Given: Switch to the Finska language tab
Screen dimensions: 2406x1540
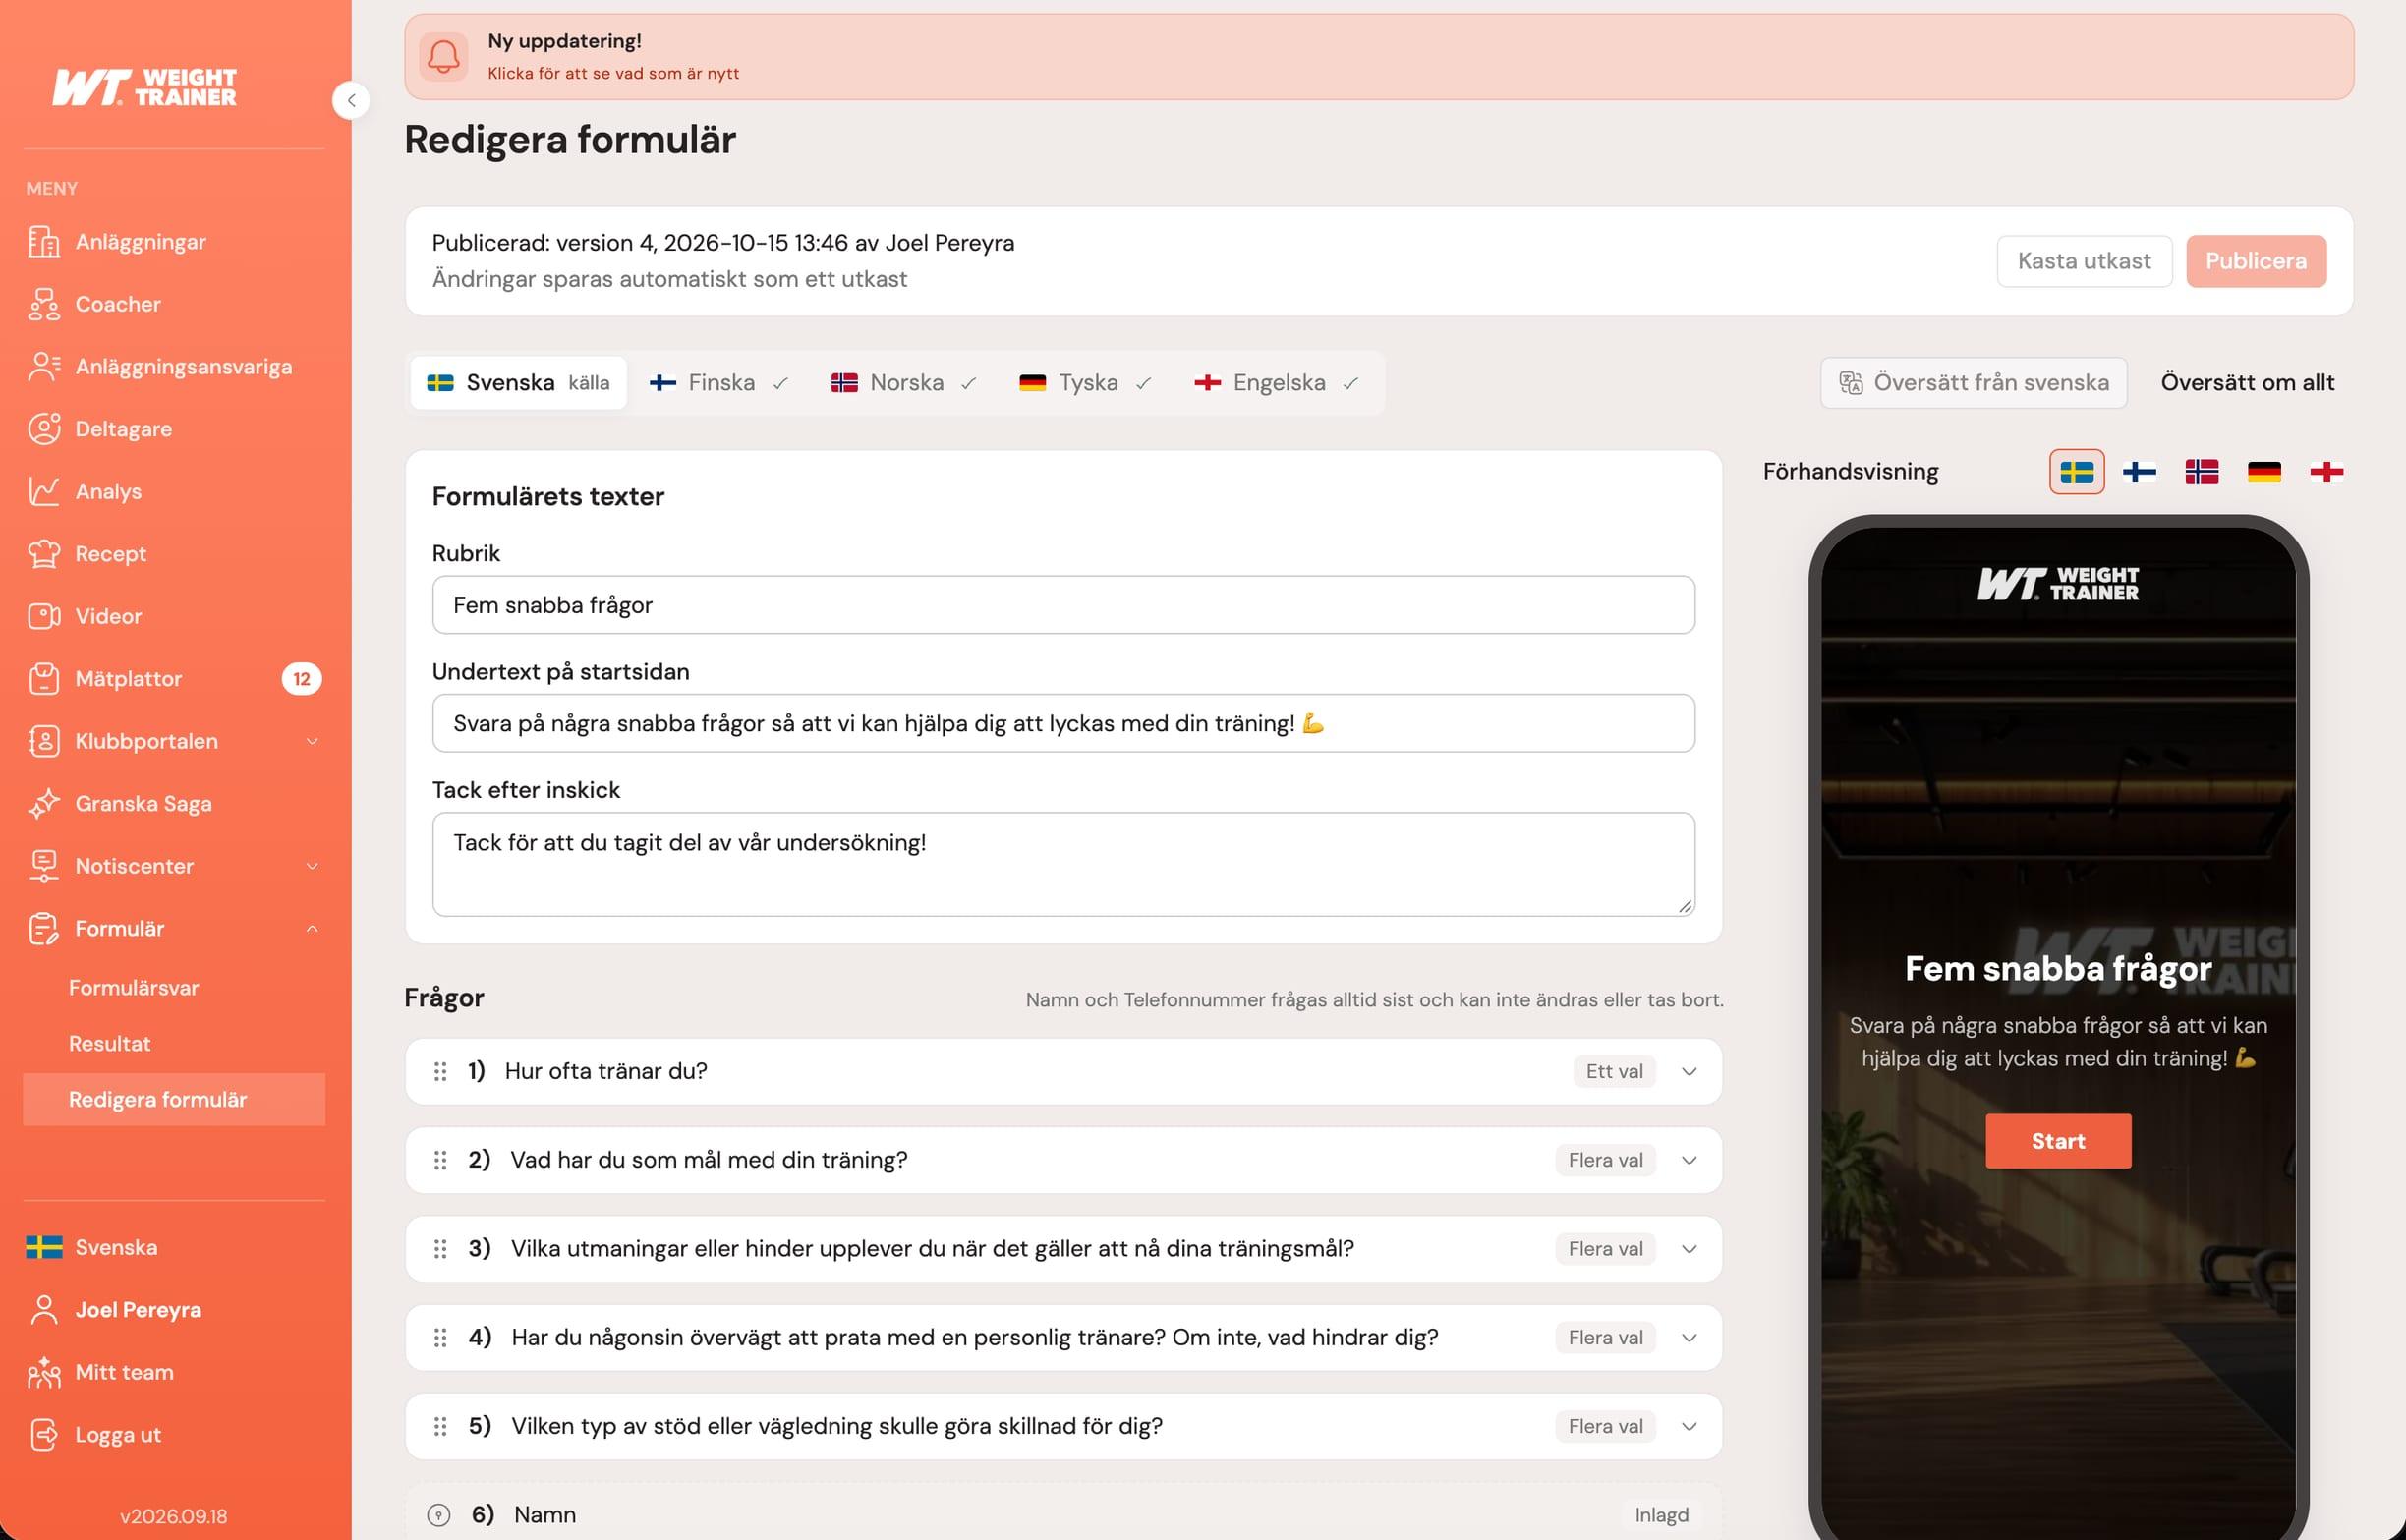Looking at the screenshot, I should tap(719, 383).
